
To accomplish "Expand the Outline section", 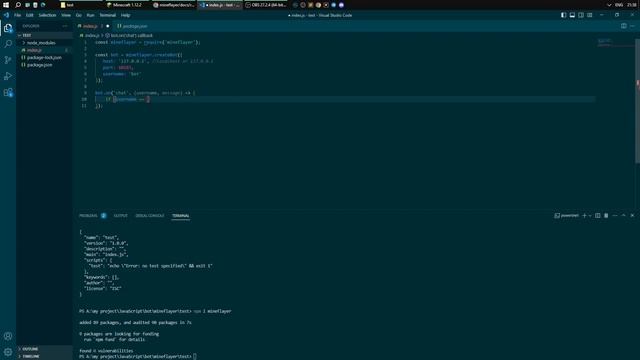I will click(x=44, y=349).
